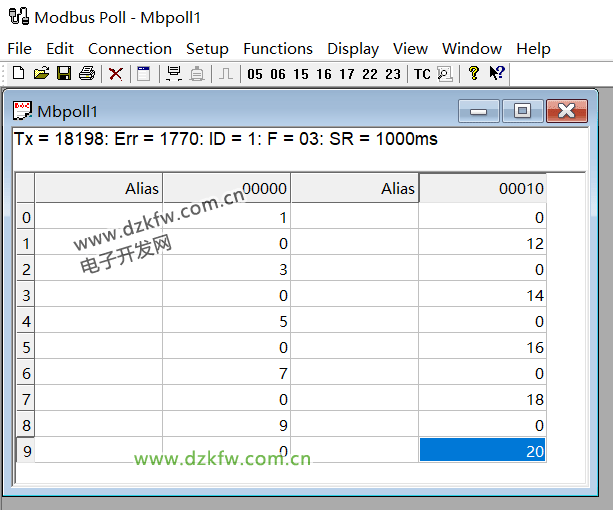Click function 05 write single coil
This screenshot has width=613, height=510.
[x=255, y=74]
